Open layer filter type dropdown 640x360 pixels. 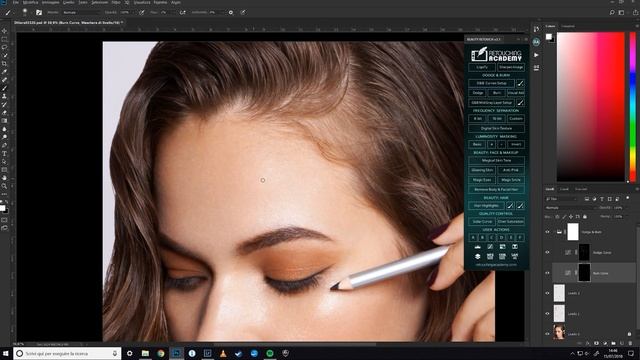[x=562, y=199]
